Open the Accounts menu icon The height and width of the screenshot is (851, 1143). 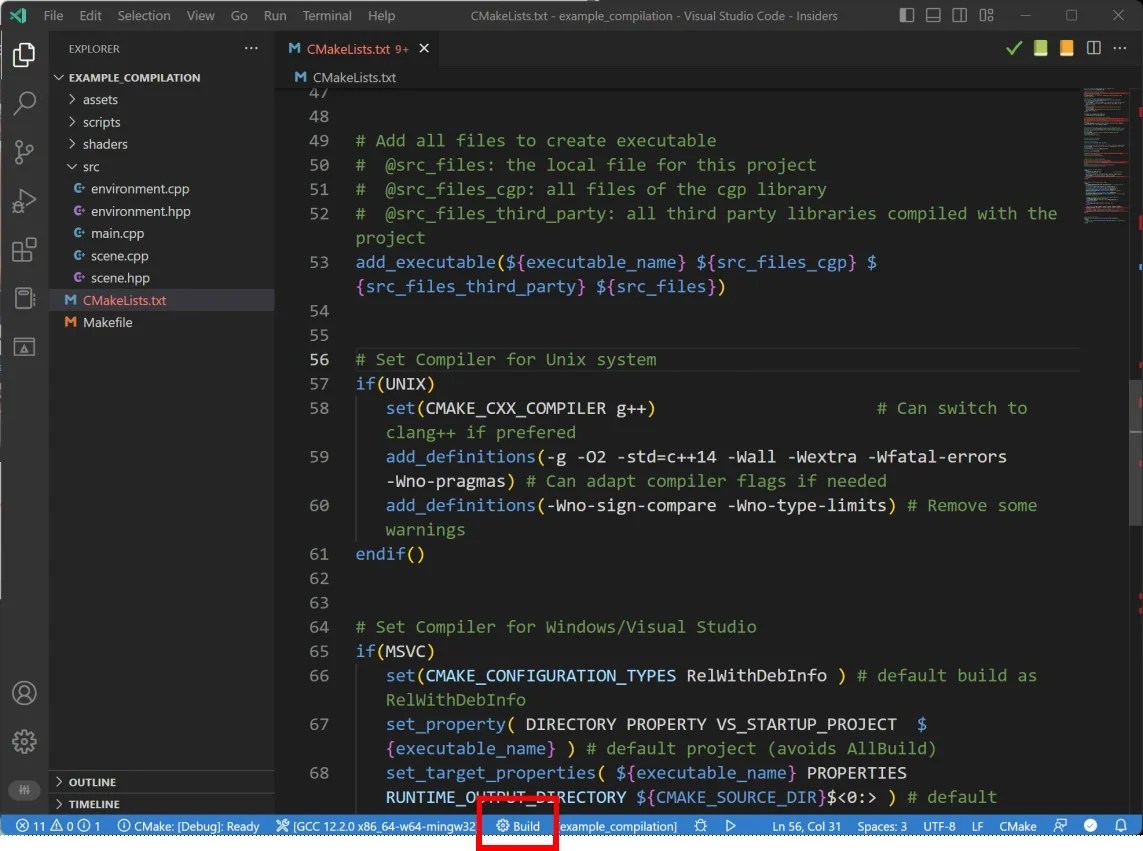[24, 693]
